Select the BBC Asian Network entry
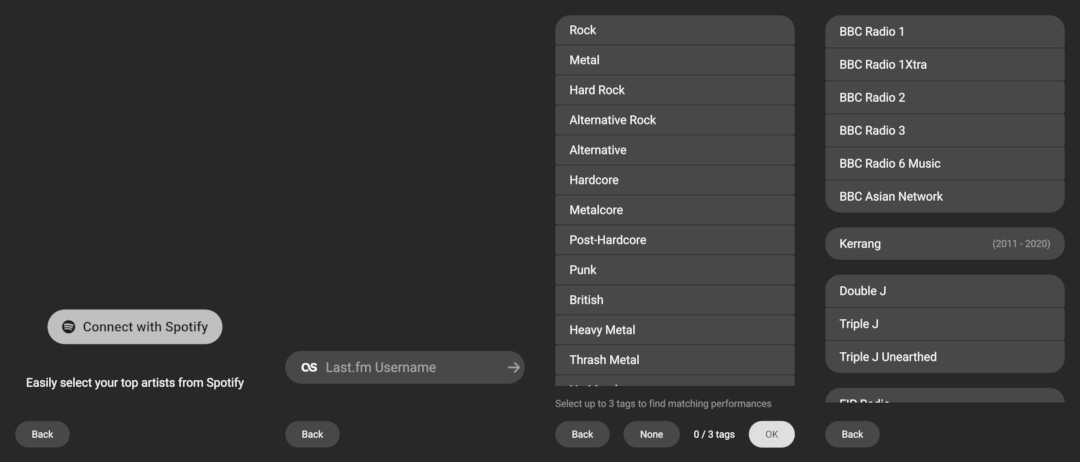 [945, 197]
